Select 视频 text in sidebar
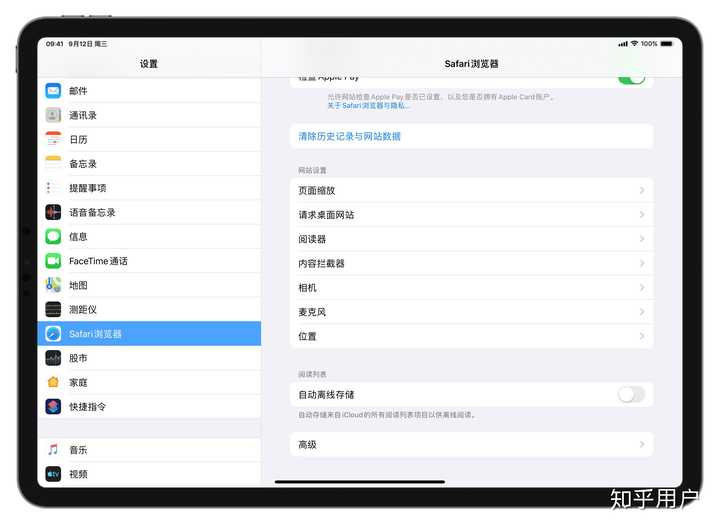This screenshot has width=720, height=525. point(78,474)
